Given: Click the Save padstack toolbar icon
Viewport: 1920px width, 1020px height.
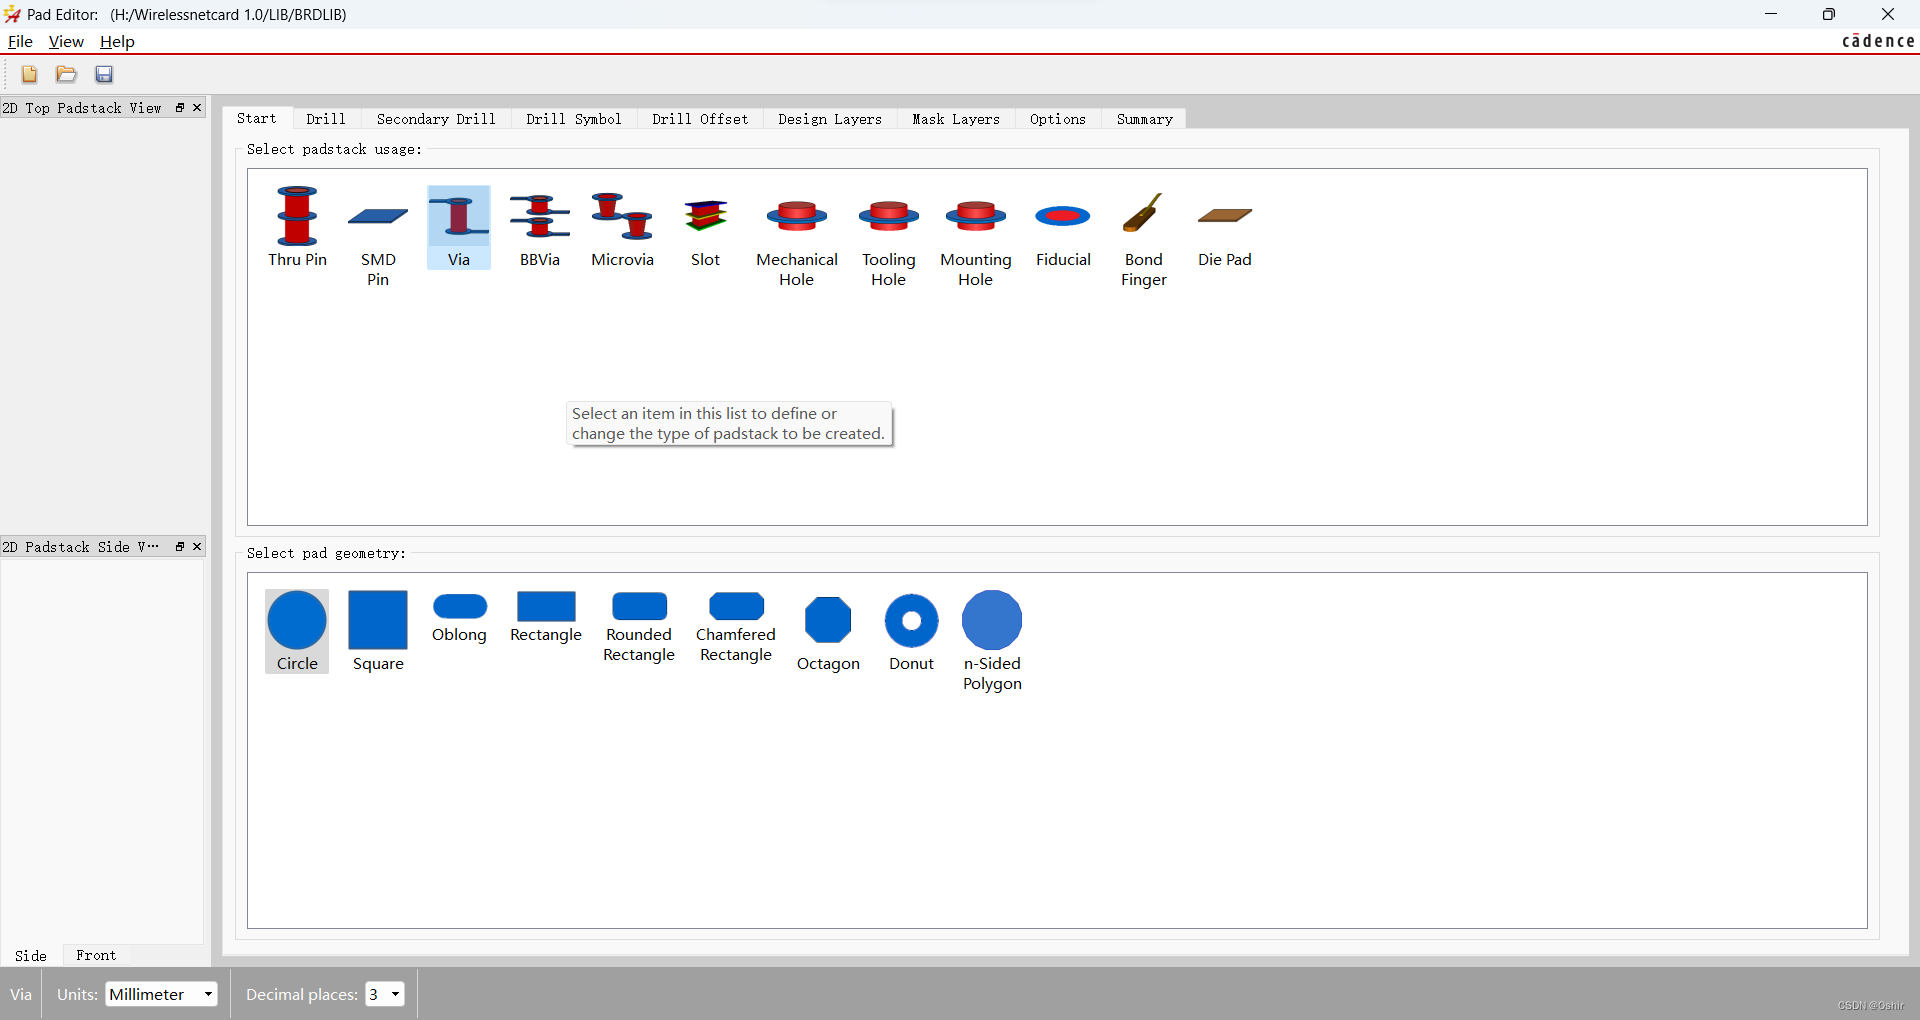Looking at the screenshot, I should (x=104, y=74).
